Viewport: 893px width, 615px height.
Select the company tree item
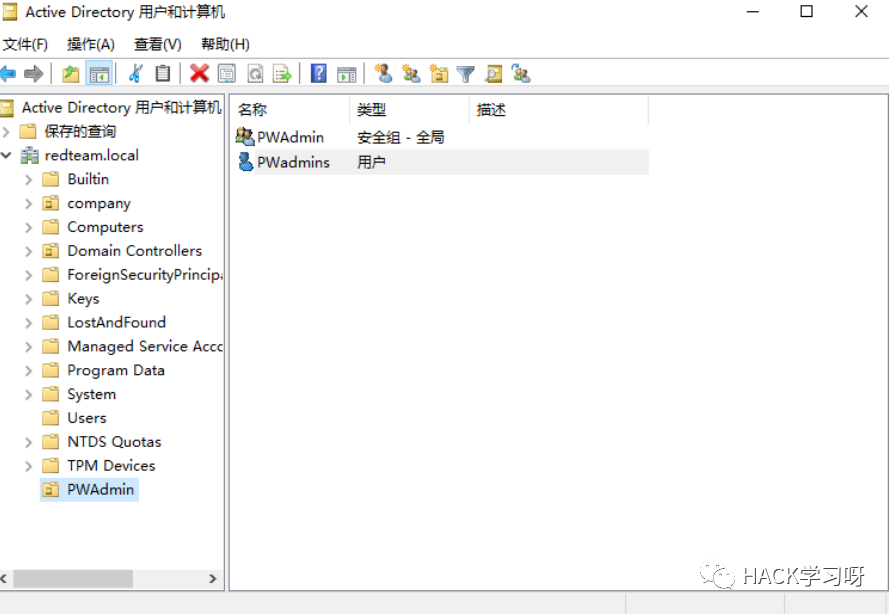pyautogui.click(x=99, y=203)
